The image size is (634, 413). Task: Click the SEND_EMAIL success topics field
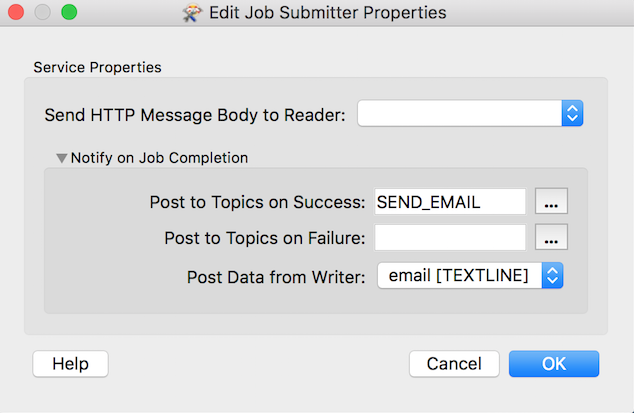450,201
